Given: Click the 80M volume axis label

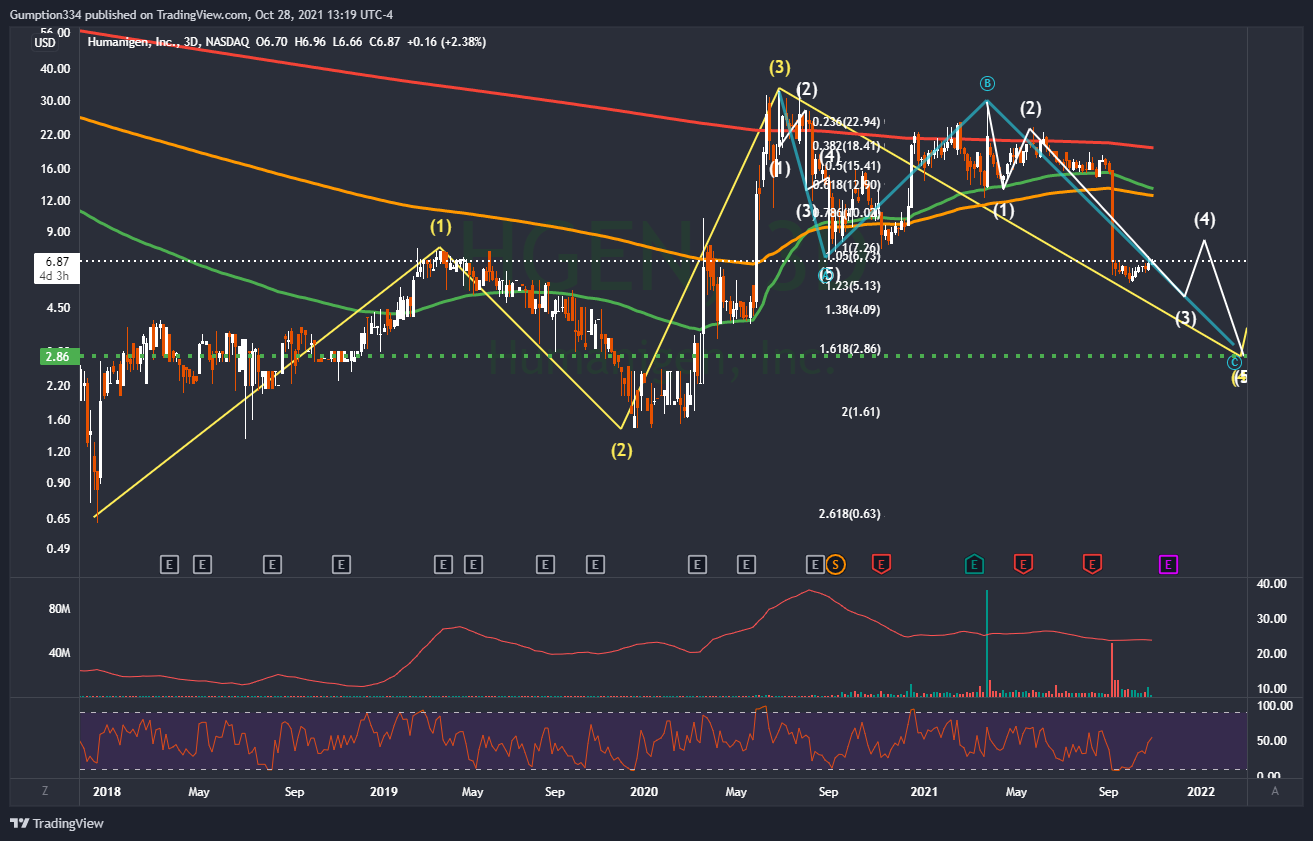Looking at the screenshot, I should (59, 609).
